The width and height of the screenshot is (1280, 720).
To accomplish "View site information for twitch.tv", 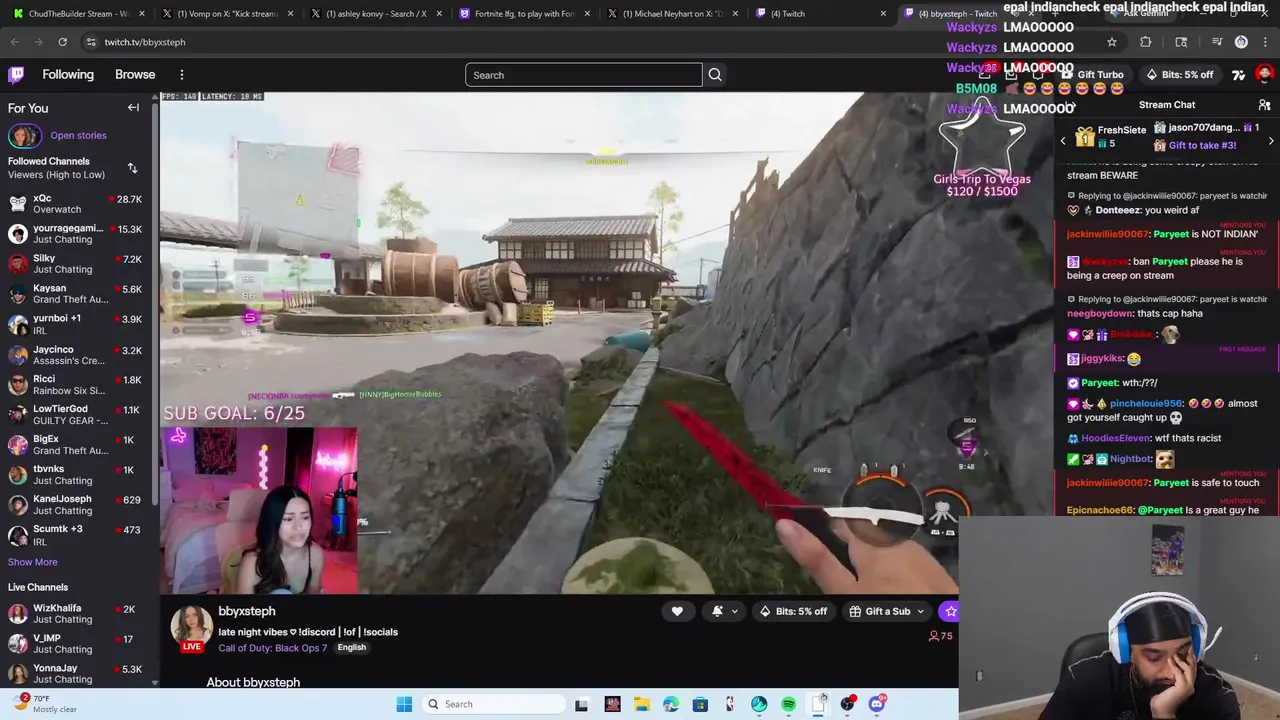I will (x=90, y=42).
